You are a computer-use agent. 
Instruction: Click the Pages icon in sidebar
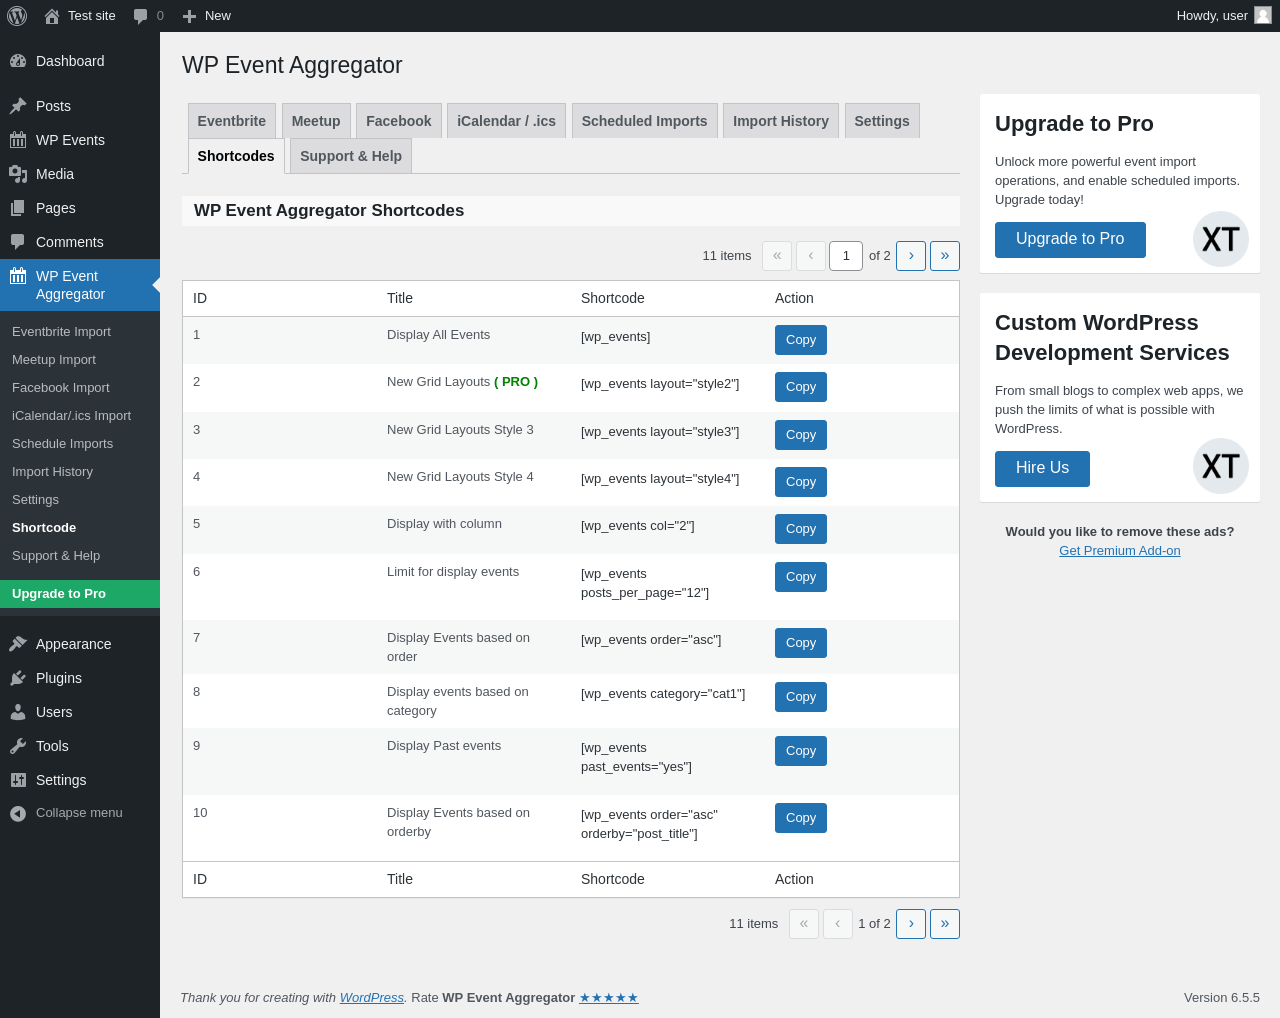pos(18,208)
